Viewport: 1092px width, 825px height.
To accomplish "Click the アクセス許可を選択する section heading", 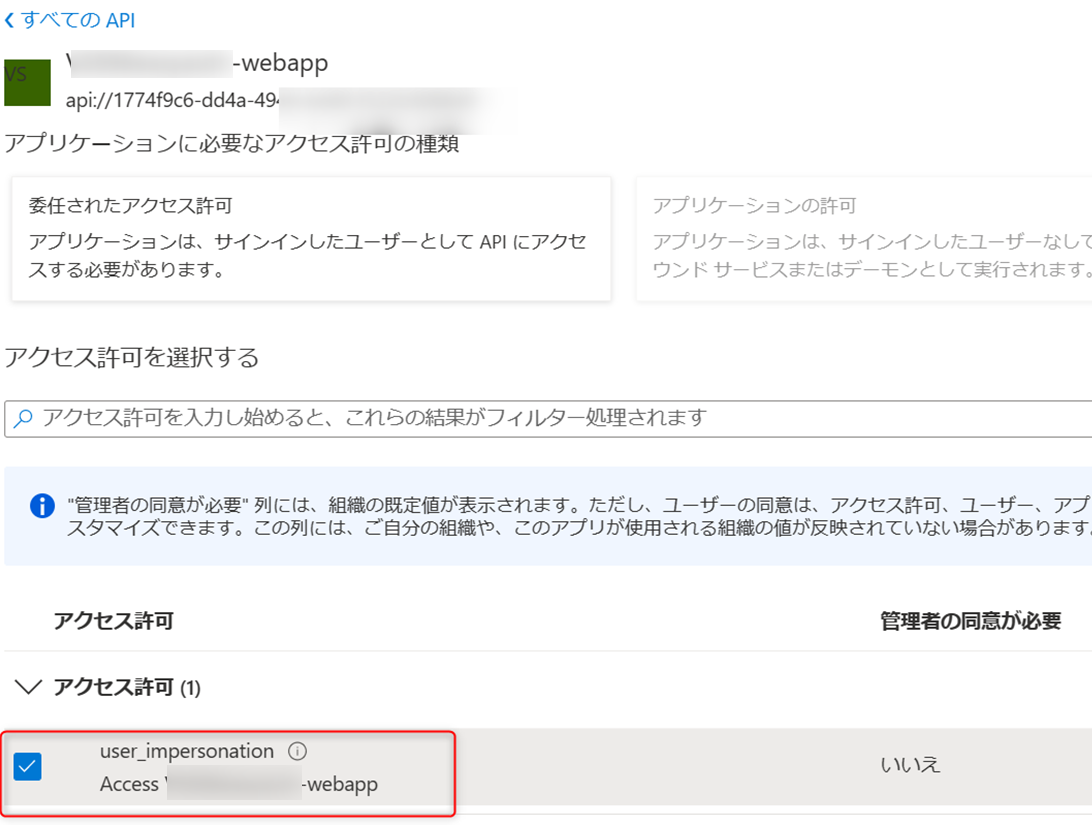I will (x=132, y=357).
